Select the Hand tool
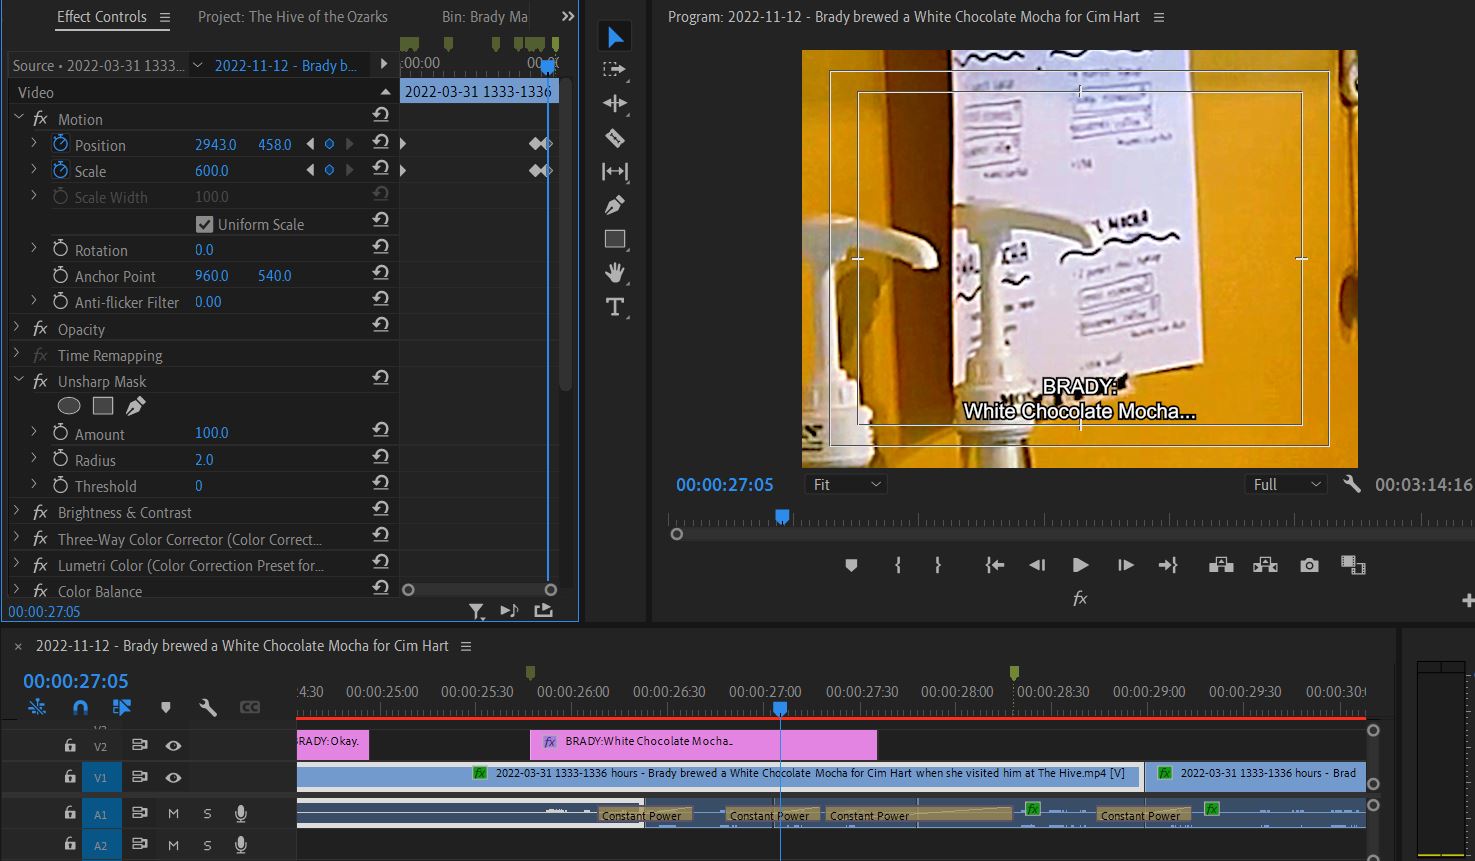Screen dimensions: 1475x861 tap(615, 272)
